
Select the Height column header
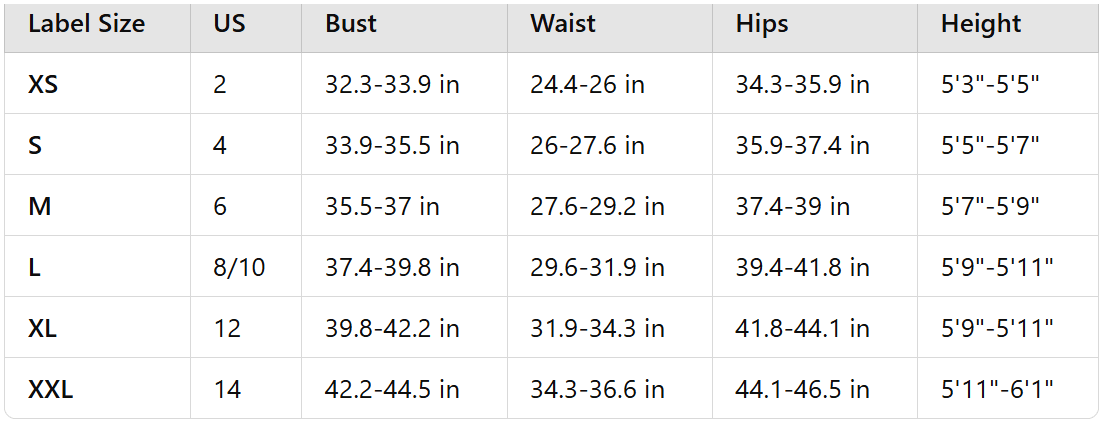pyautogui.click(x=981, y=24)
